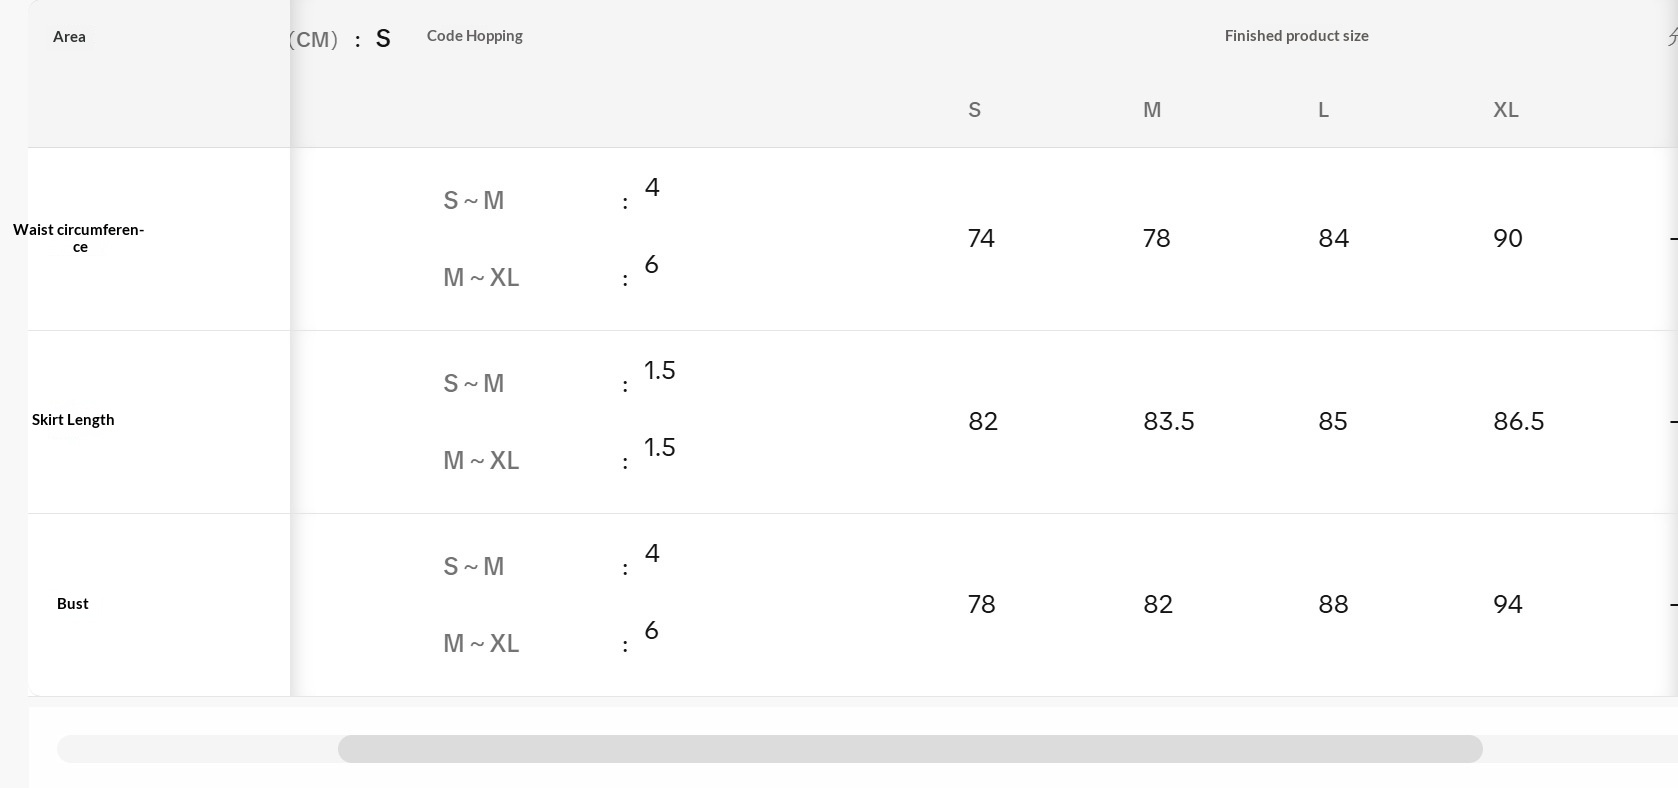The width and height of the screenshot is (1678, 788).
Task: Click skirt length M value 83.5
Action: click(x=1168, y=422)
